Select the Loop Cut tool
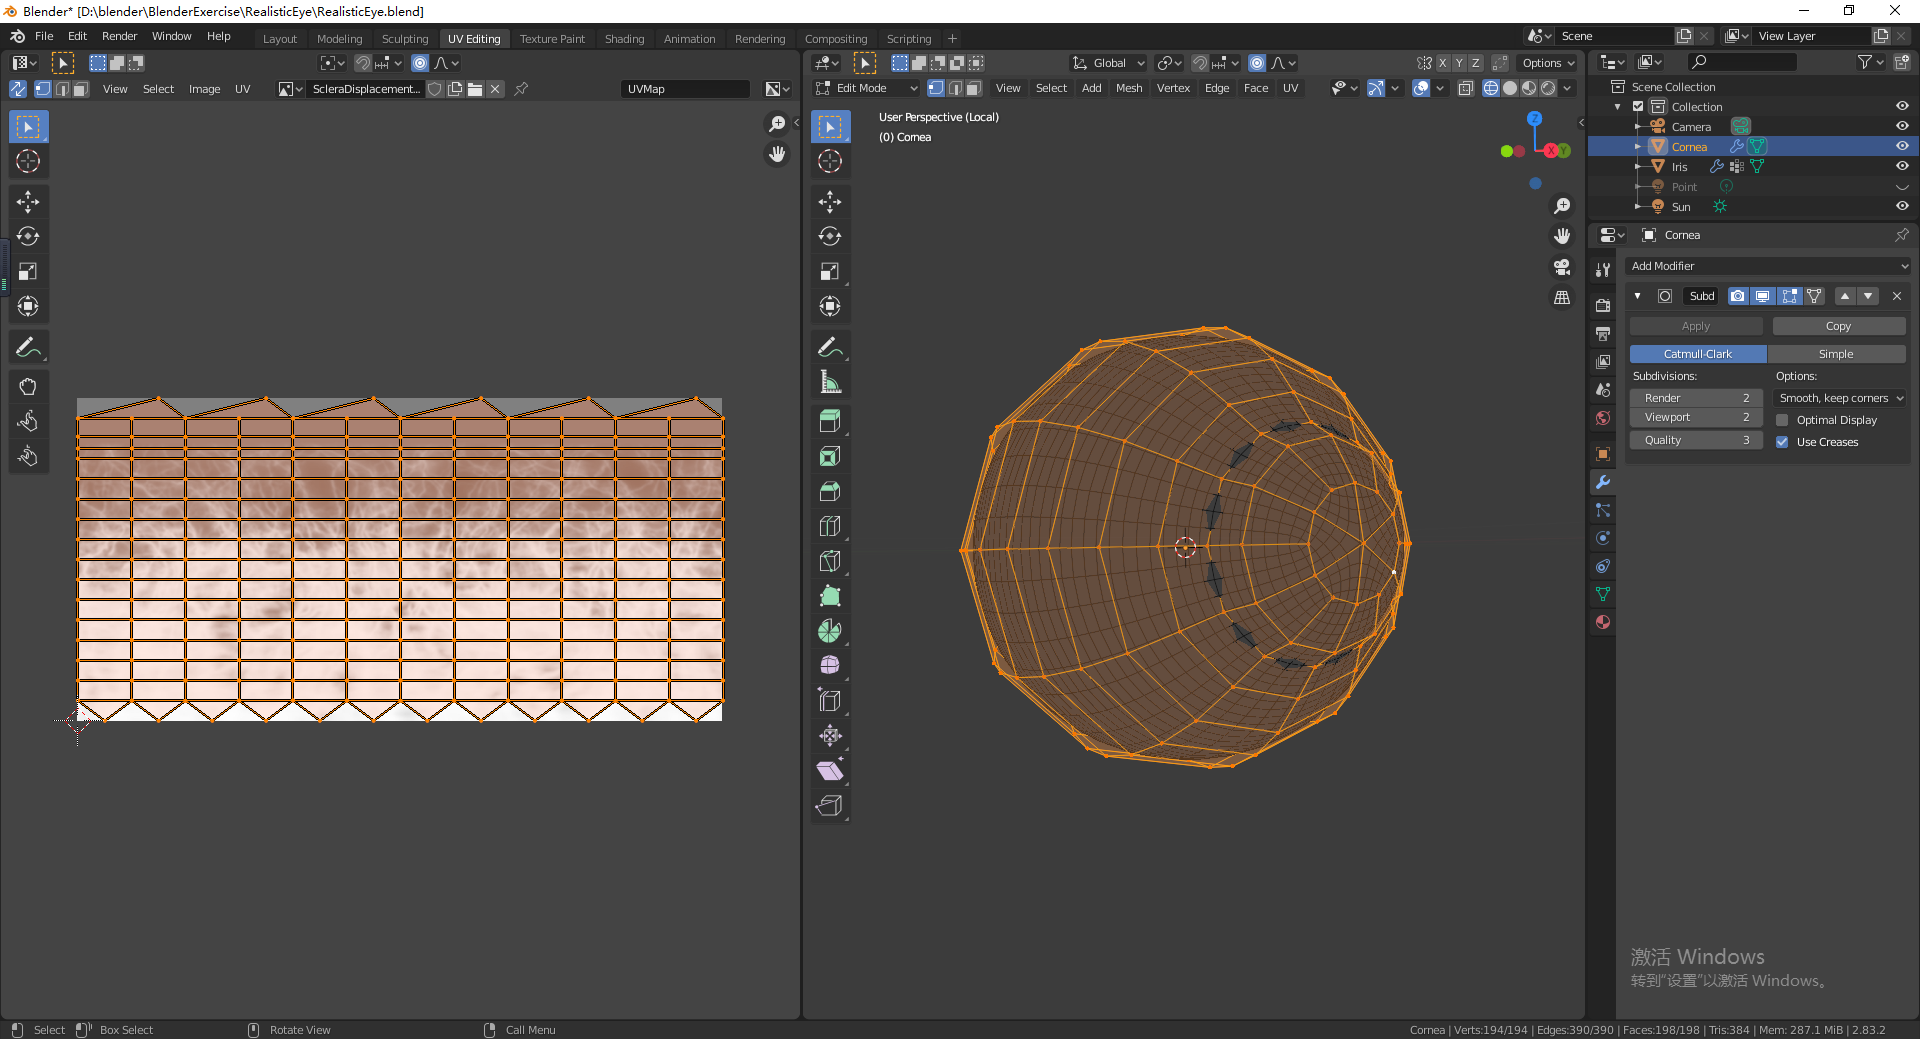The image size is (1920, 1039). 829,526
